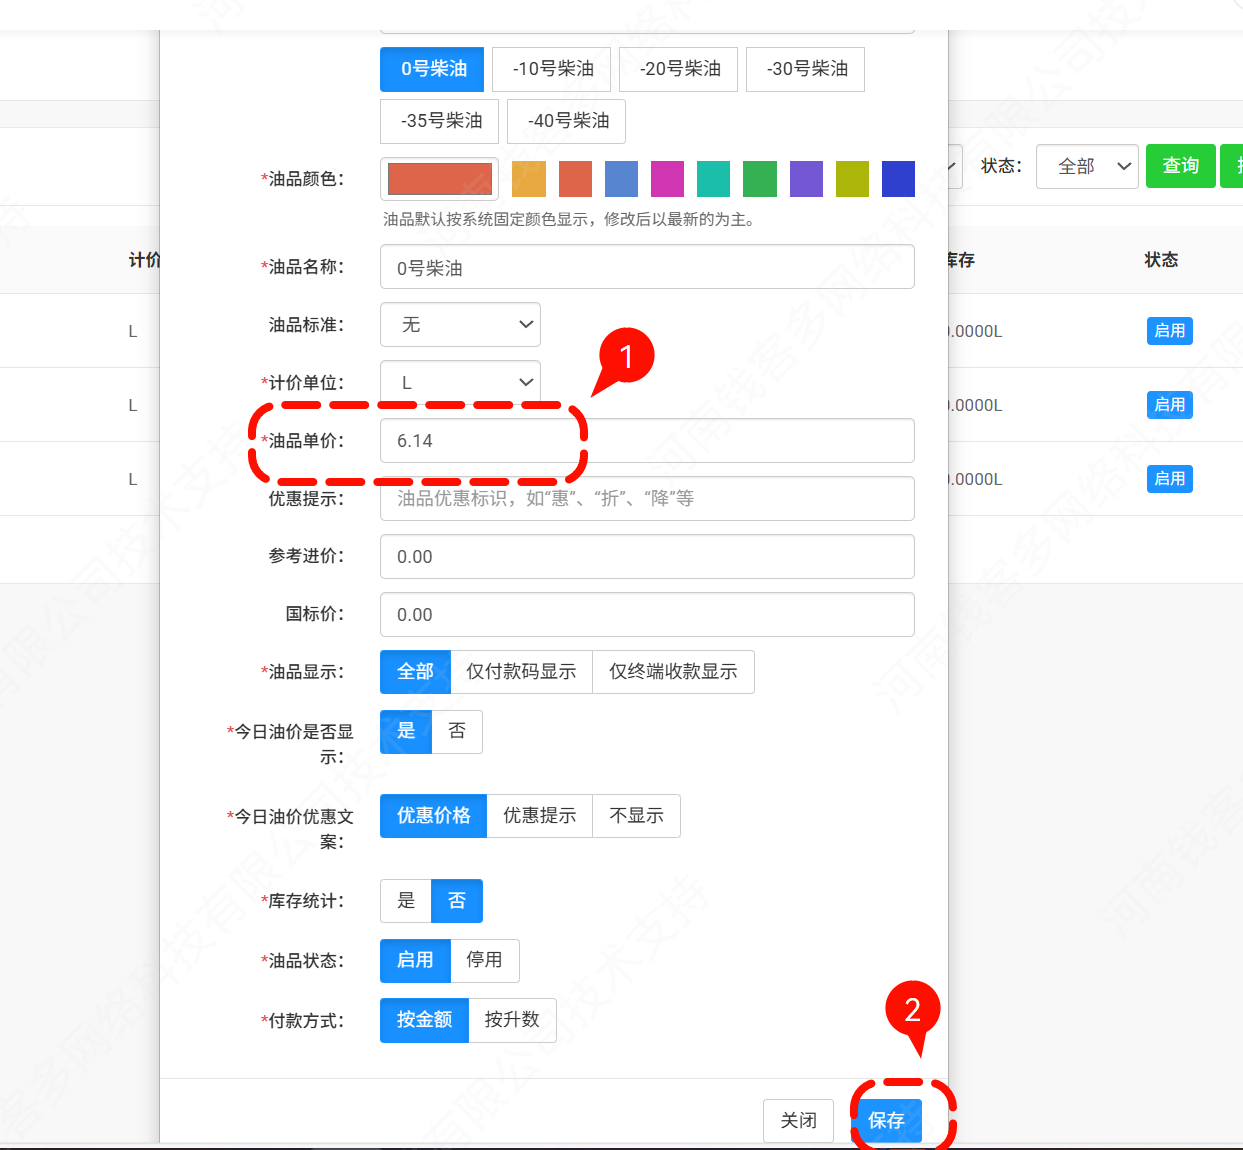
Task: Set 付款方式 to 按金额
Action: (424, 1021)
